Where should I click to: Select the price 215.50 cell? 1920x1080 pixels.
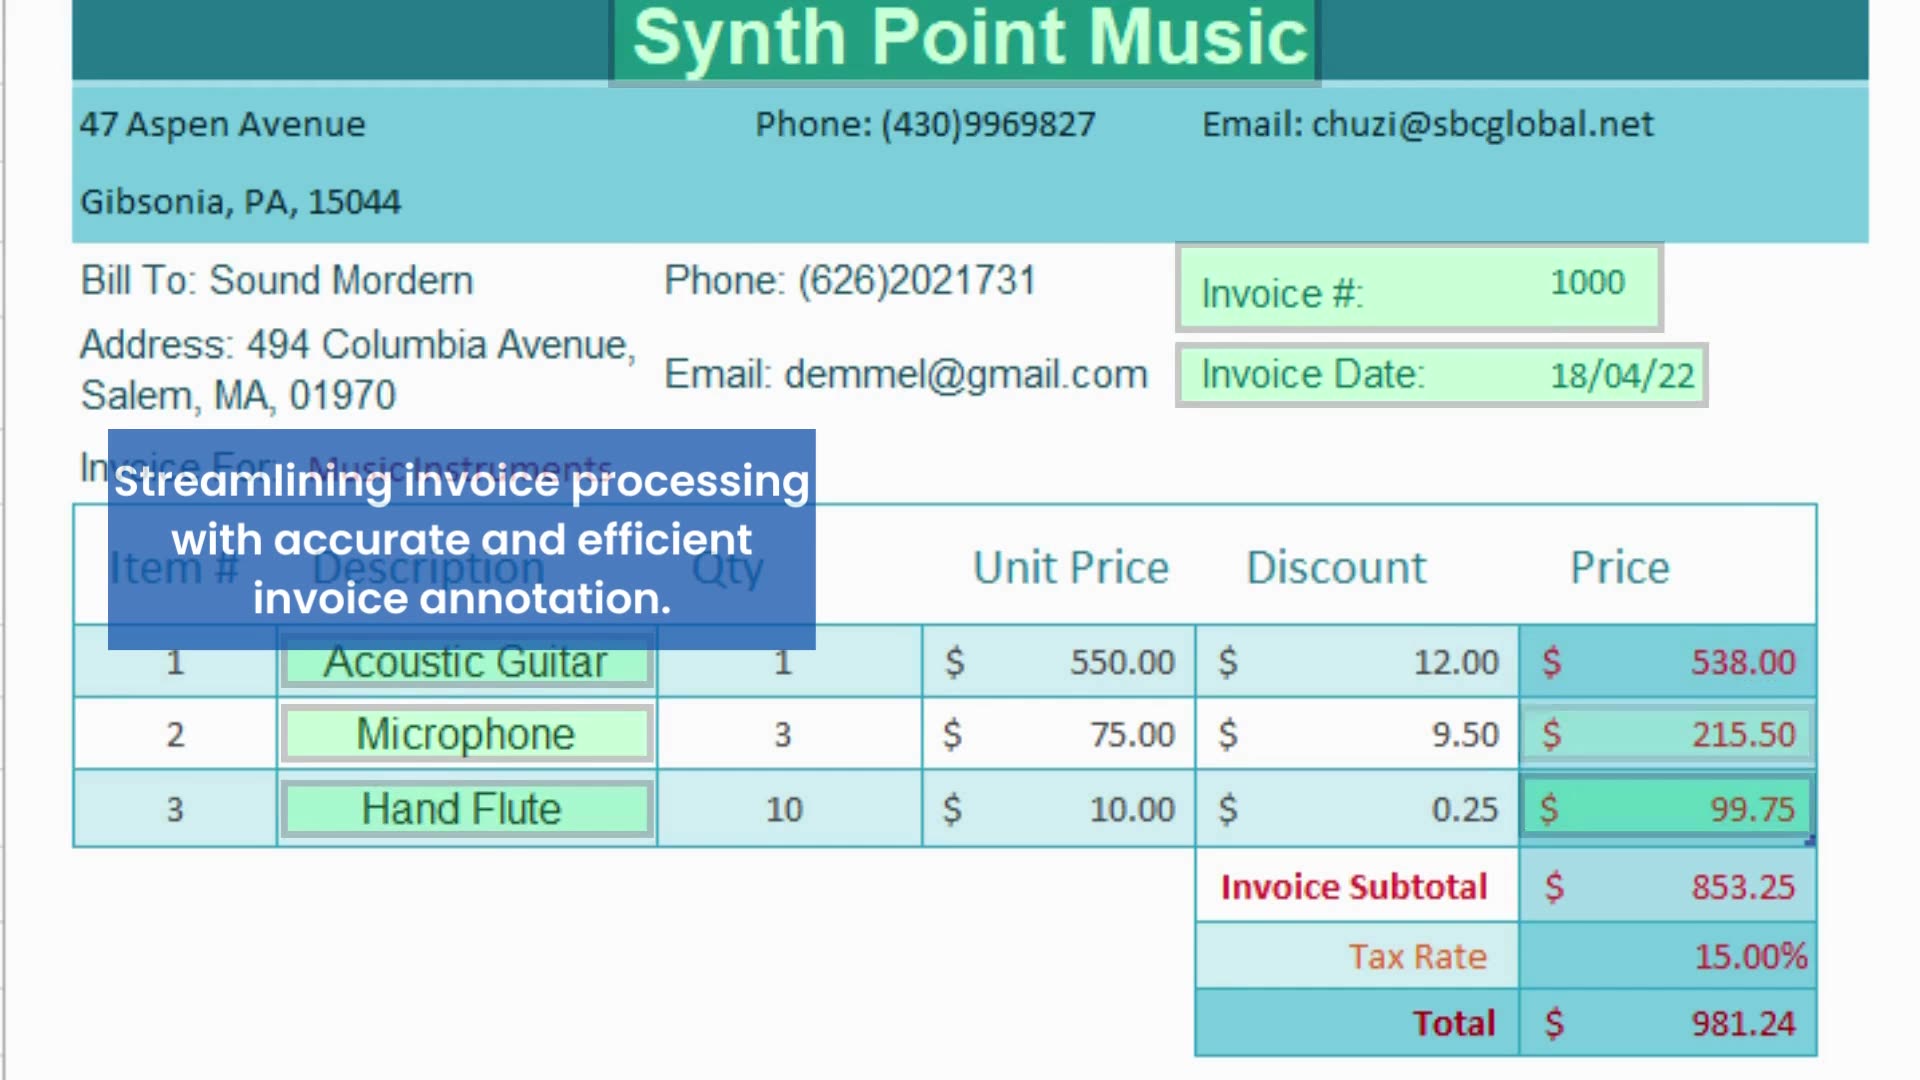1668,734
